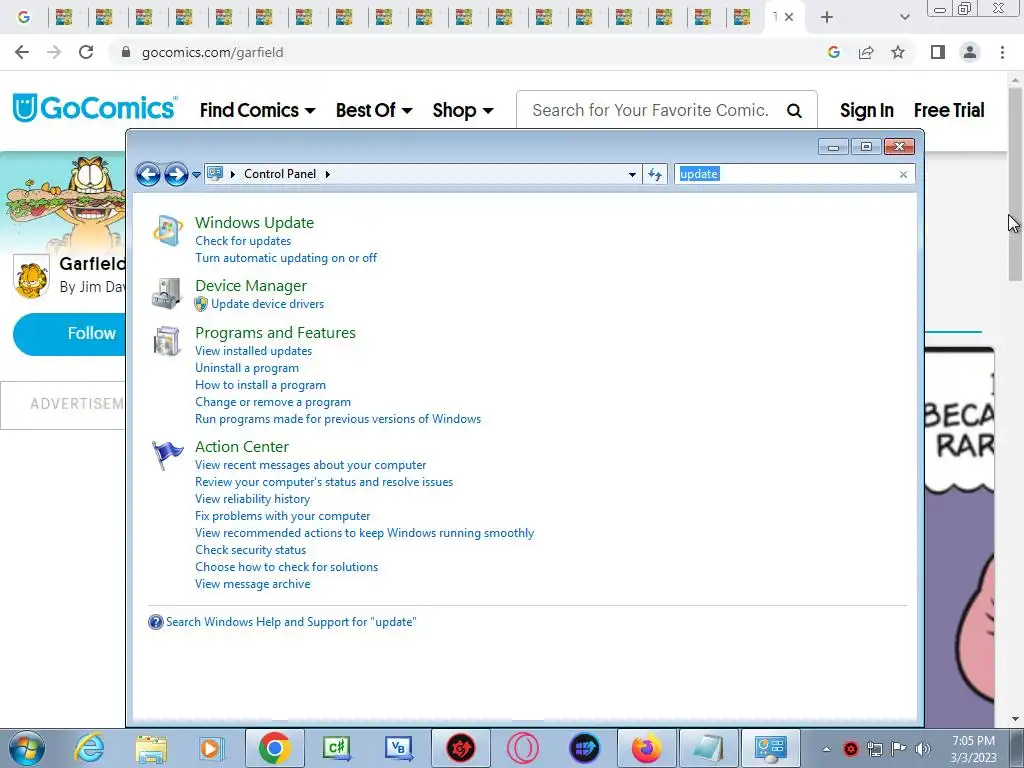Open View installed updates
The image size is (1024, 768).
pos(253,351)
